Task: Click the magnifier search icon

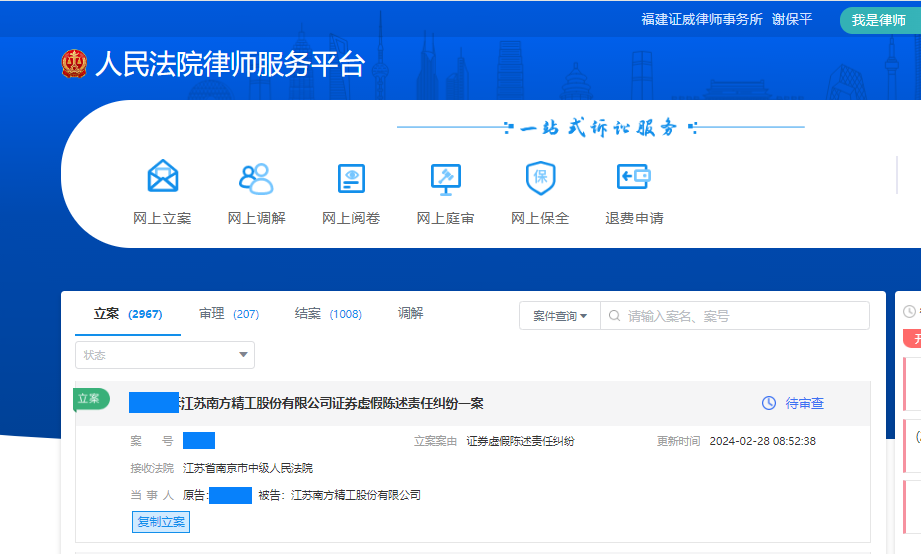Action: pos(614,316)
